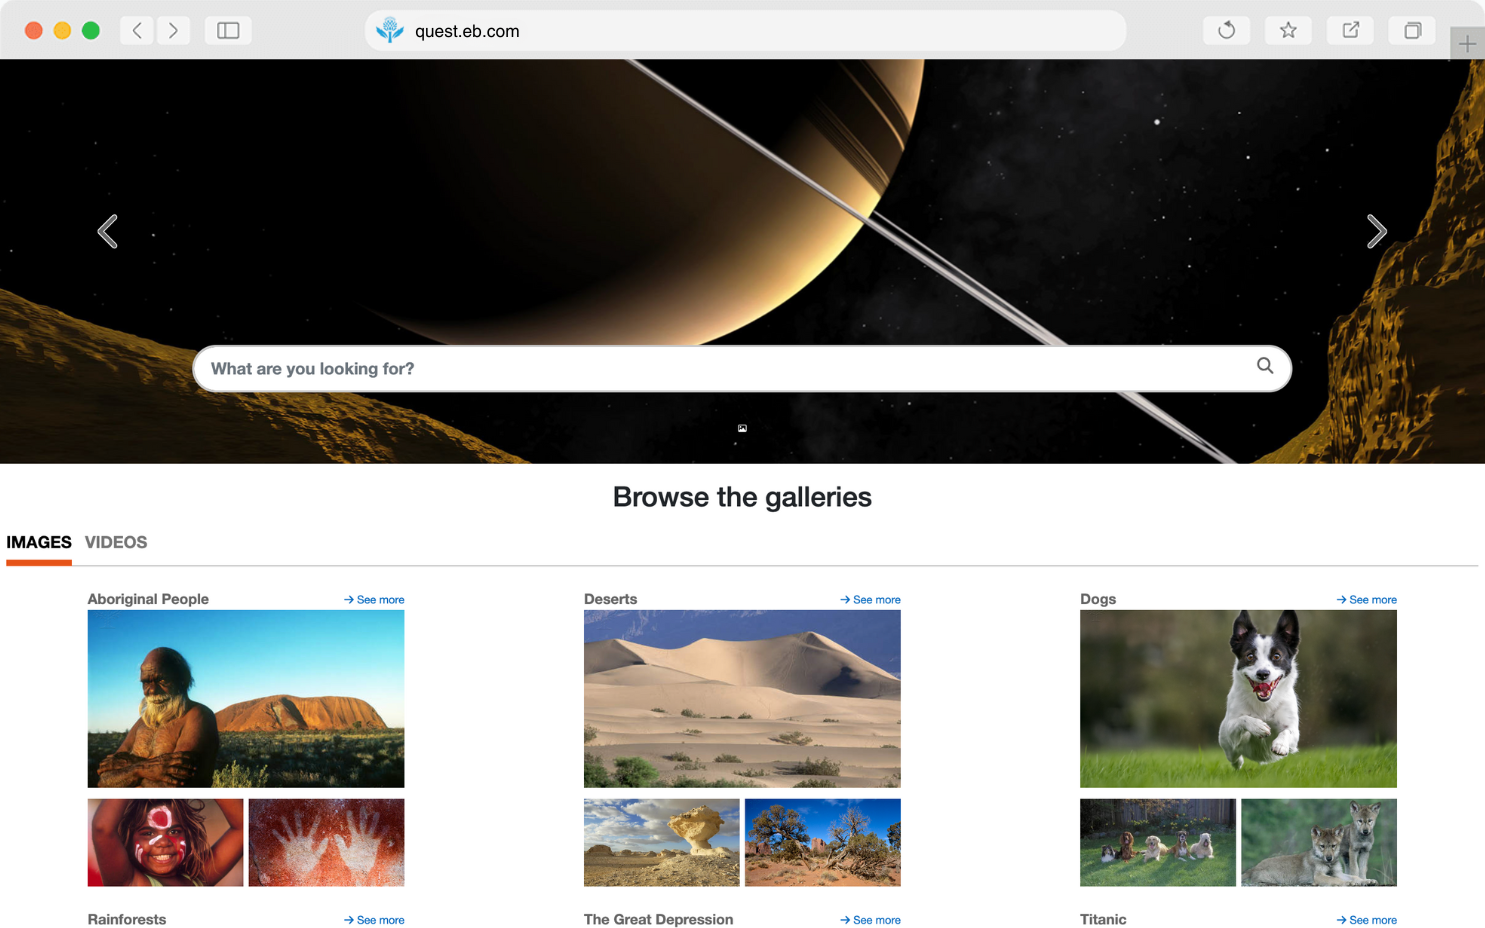Open See more for Deserts gallery

coord(870,600)
